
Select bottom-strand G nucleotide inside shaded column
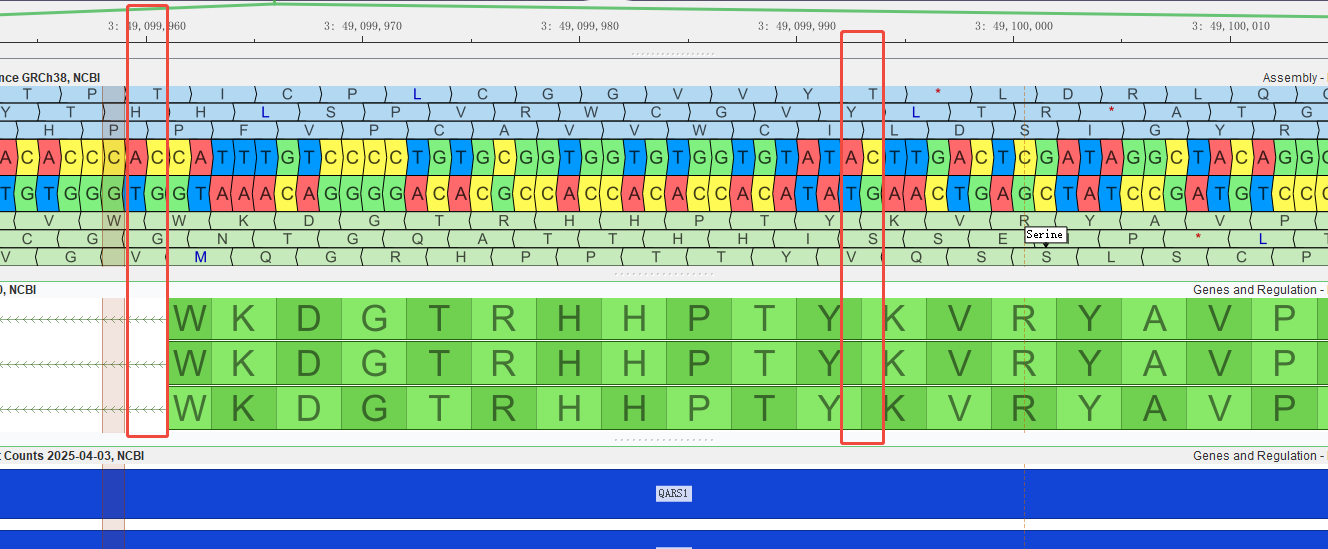(x=114, y=193)
